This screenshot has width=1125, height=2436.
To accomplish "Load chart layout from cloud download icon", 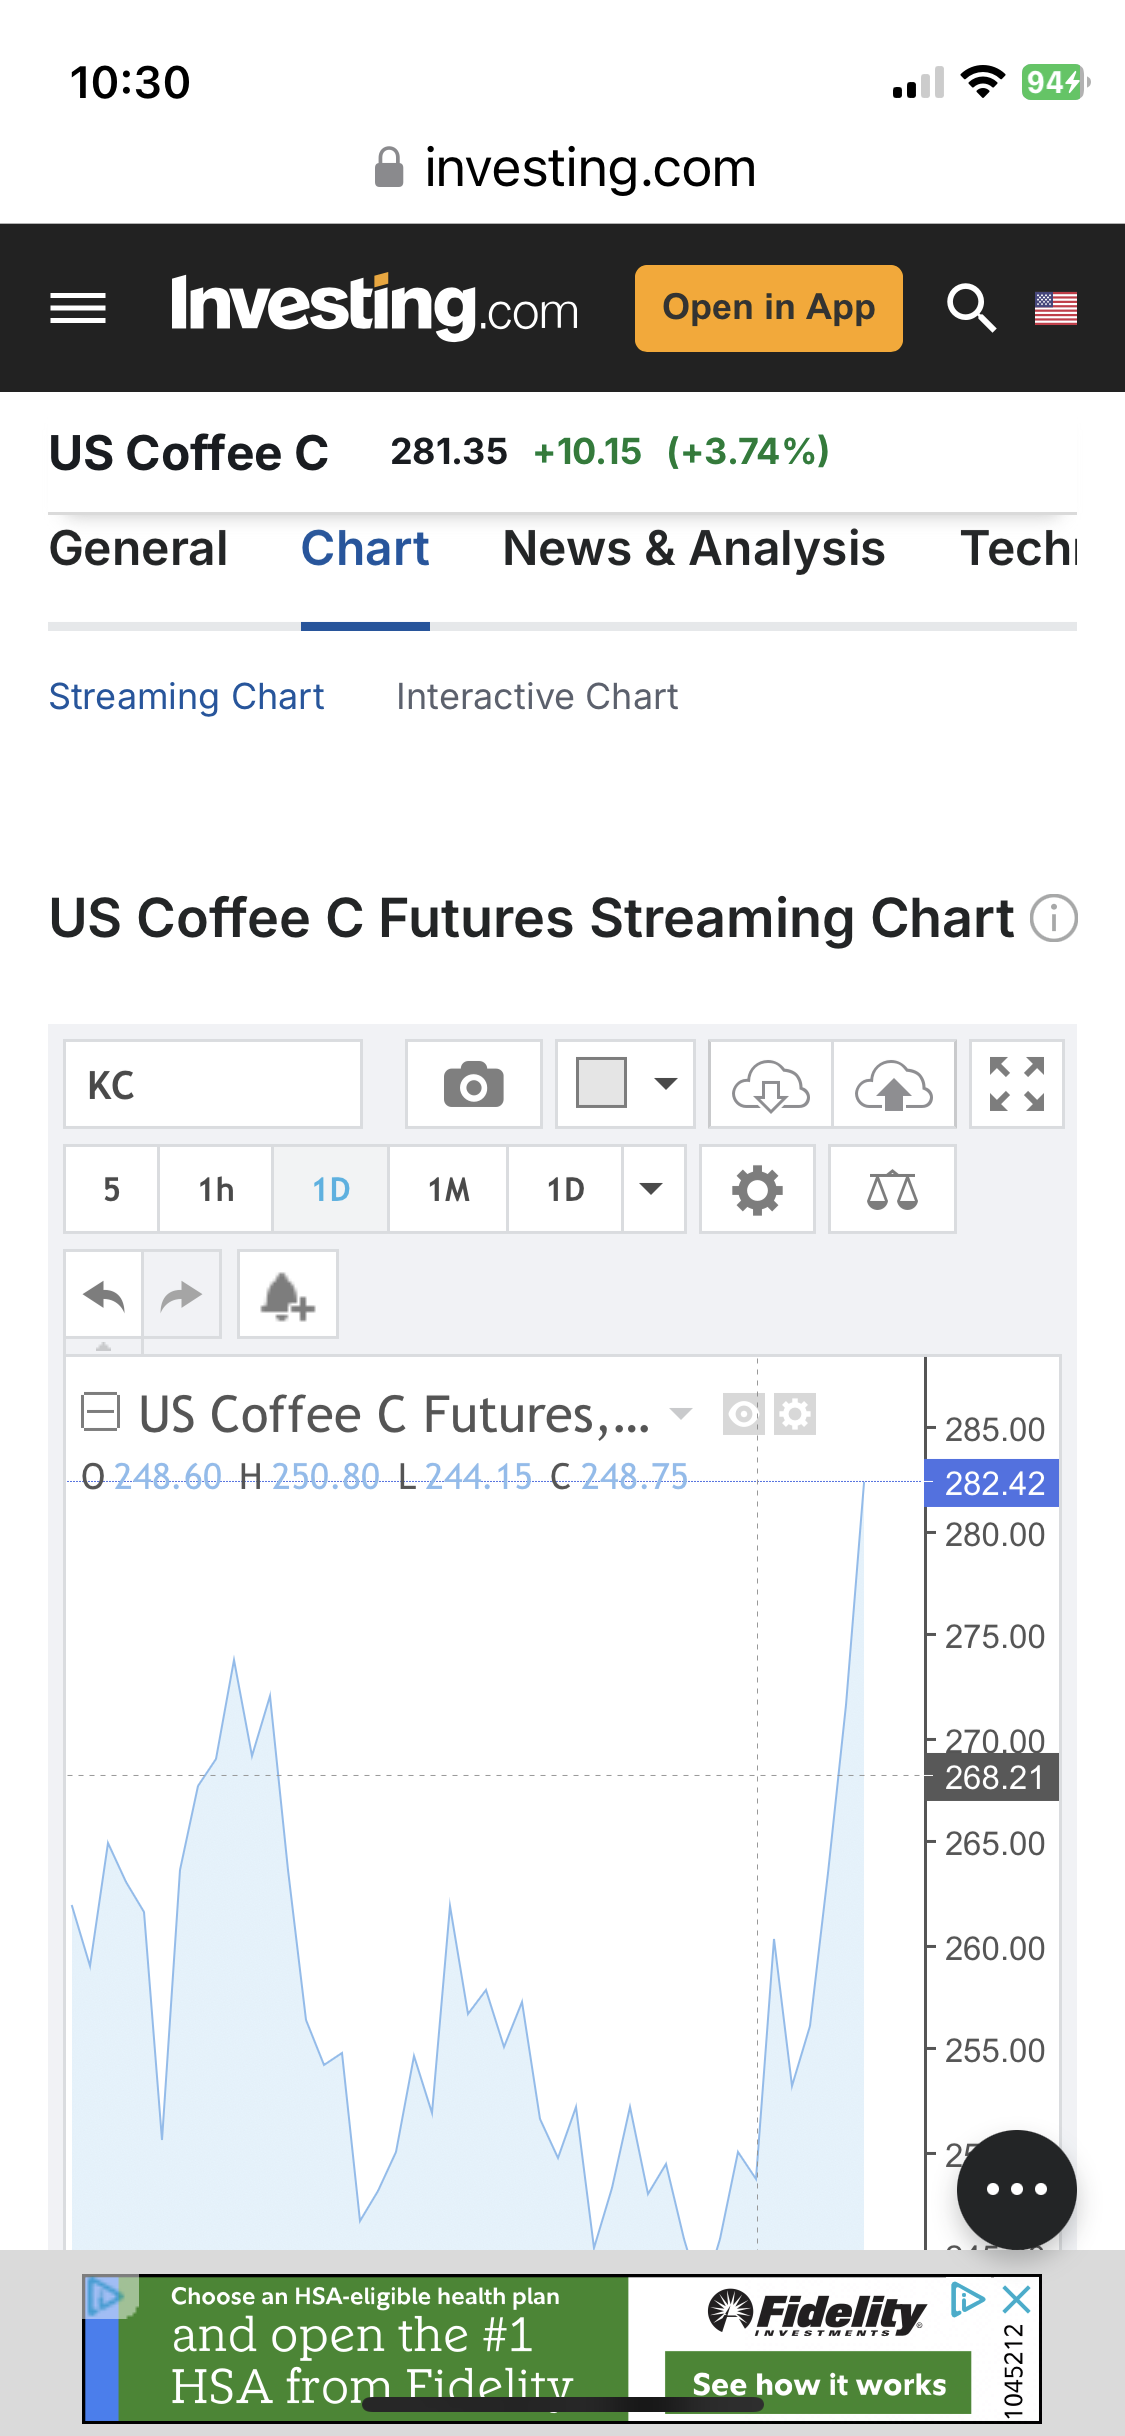I will (x=770, y=1086).
